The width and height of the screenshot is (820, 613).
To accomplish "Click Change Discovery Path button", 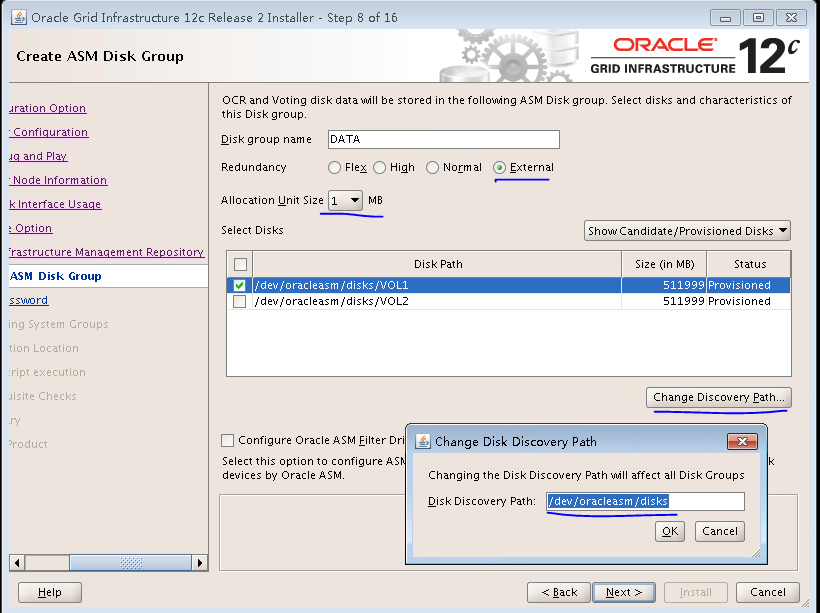I will pyautogui.click(x=719, y=398).
